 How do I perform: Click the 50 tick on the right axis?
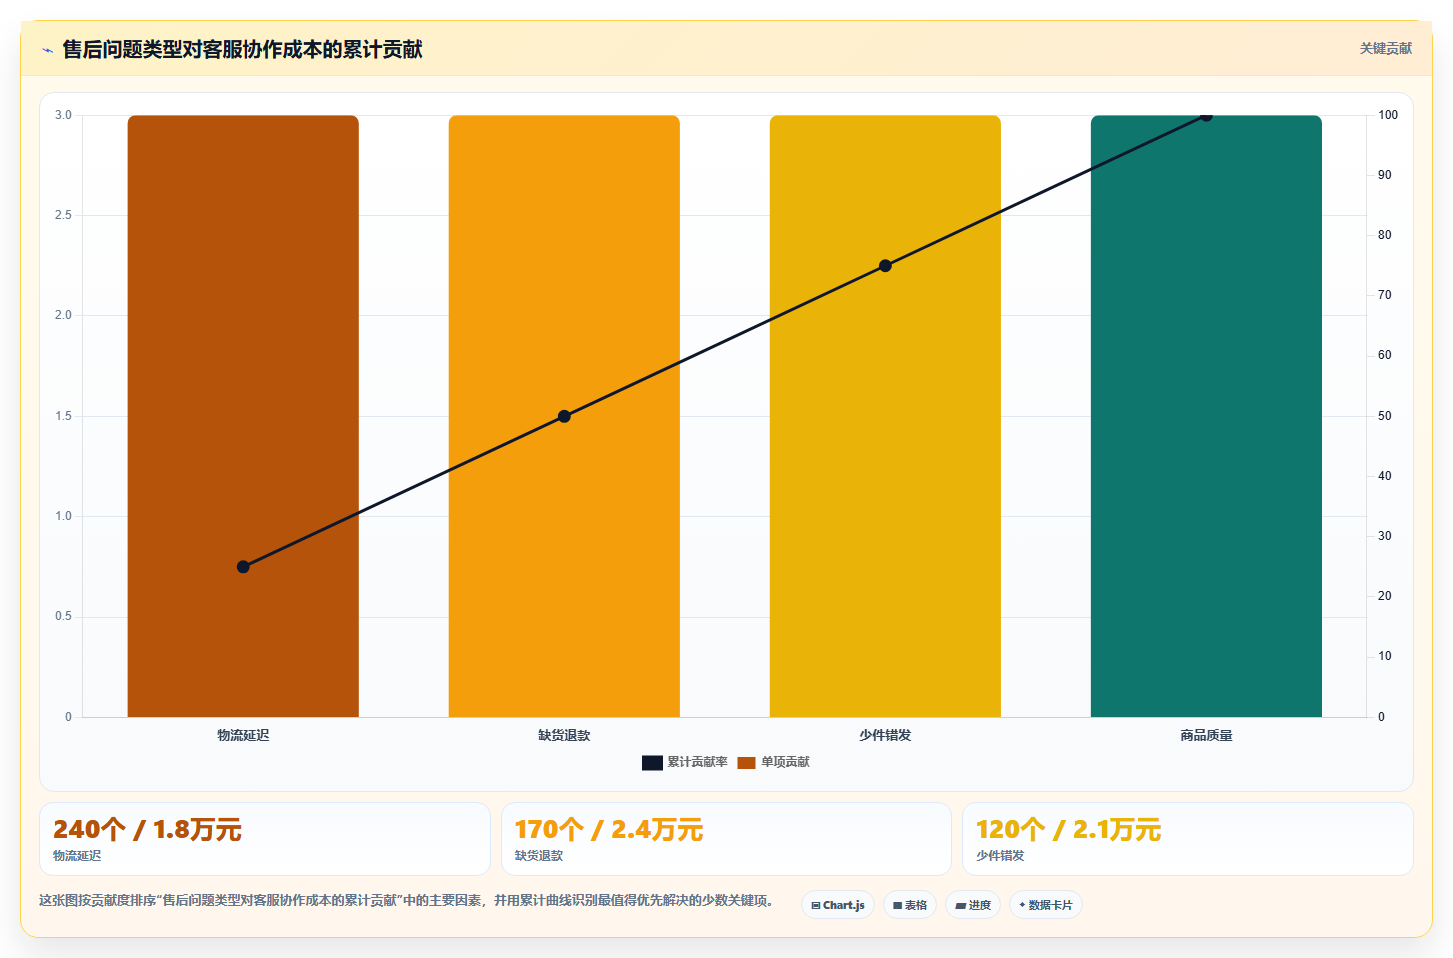(1385, 416)
